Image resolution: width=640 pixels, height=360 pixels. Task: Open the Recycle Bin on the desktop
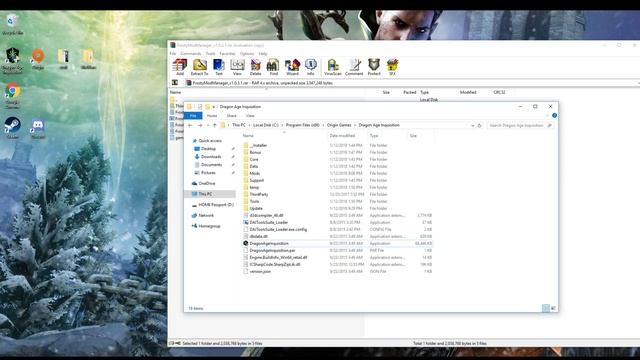point(12,24)
